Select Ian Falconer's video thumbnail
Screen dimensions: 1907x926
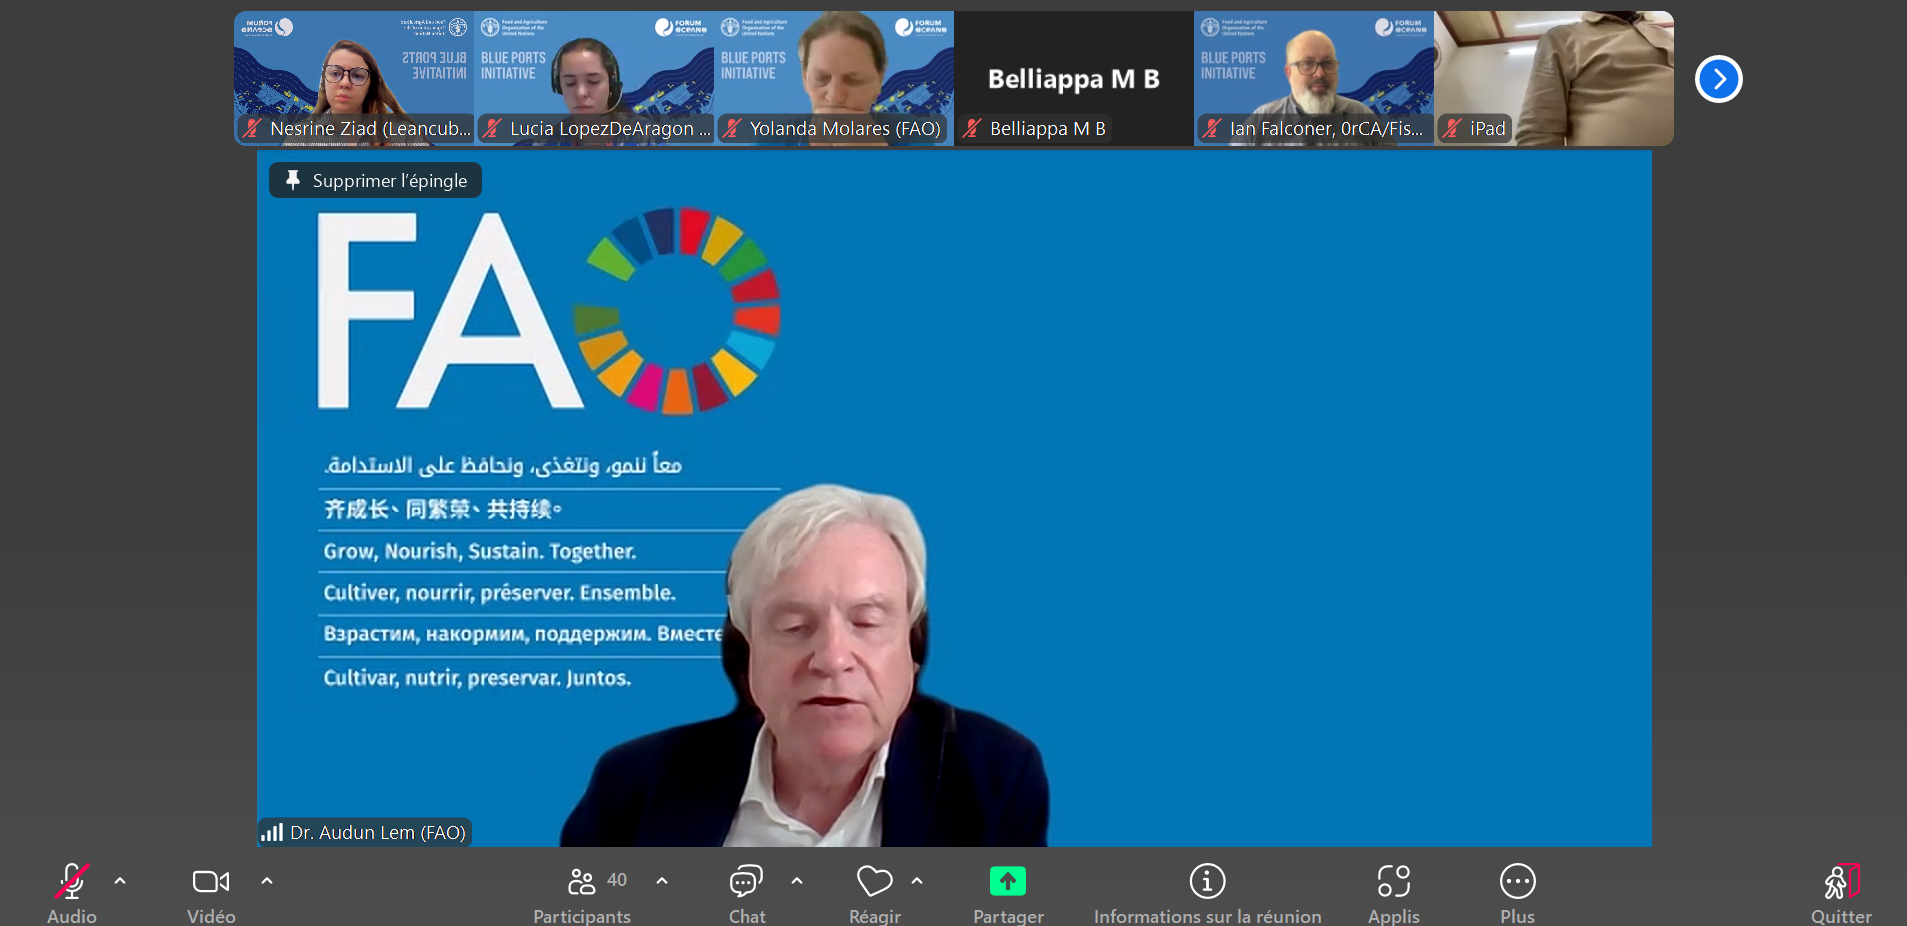(x=1313, y=78)
